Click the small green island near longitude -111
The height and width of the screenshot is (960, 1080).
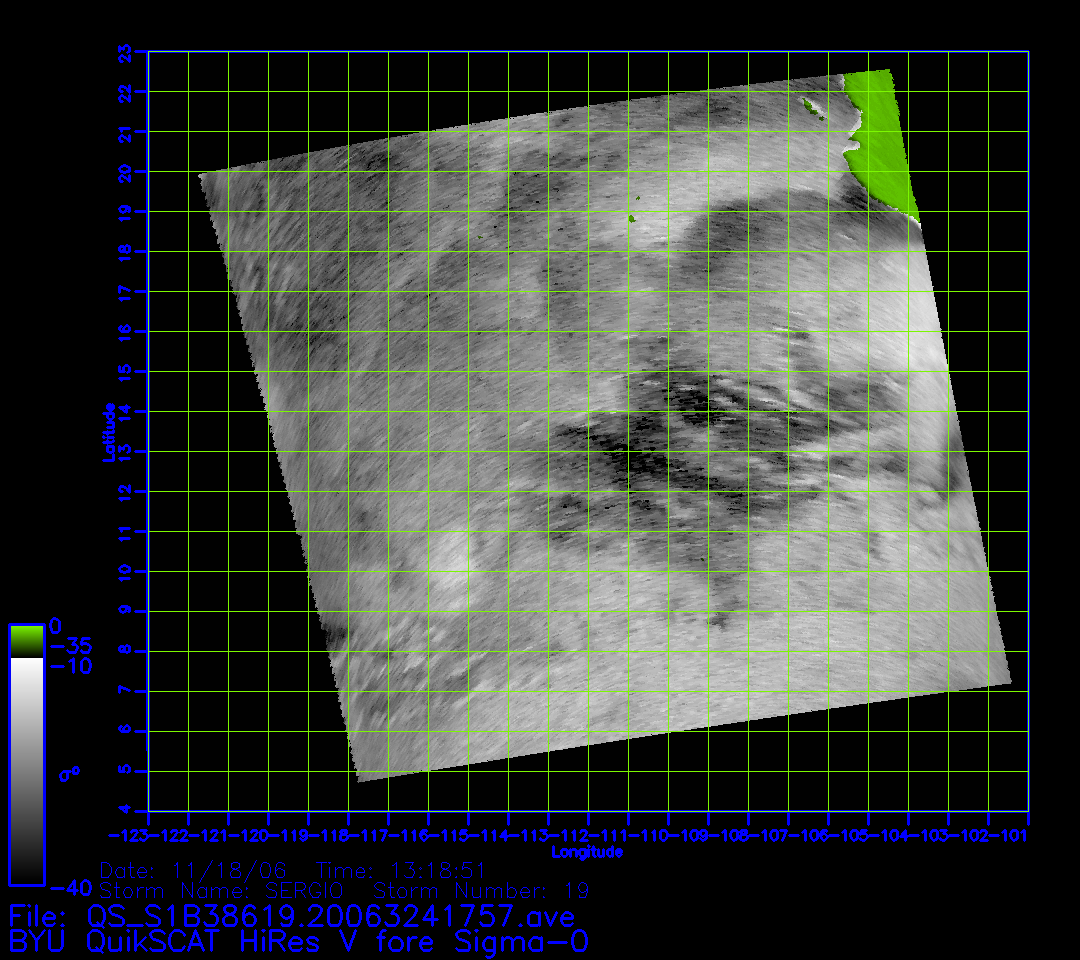[x=632, y=219]
